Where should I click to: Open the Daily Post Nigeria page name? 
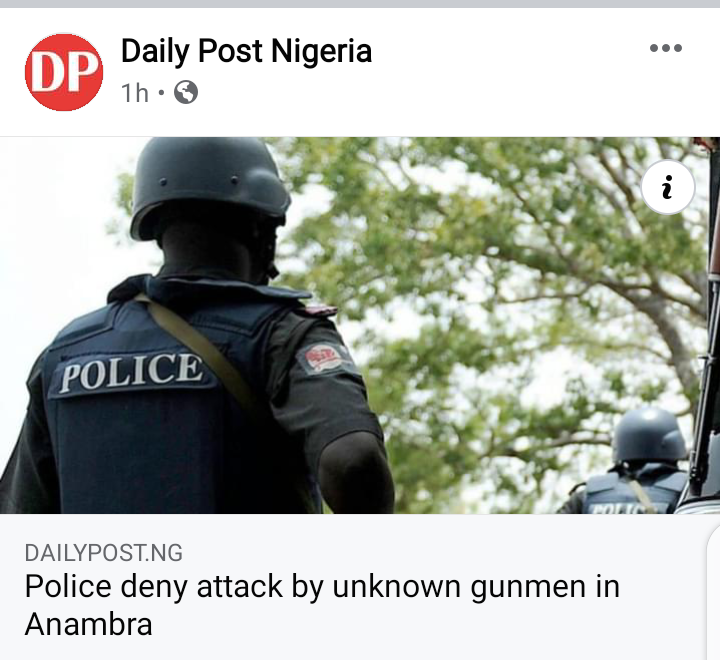[246, 51]
